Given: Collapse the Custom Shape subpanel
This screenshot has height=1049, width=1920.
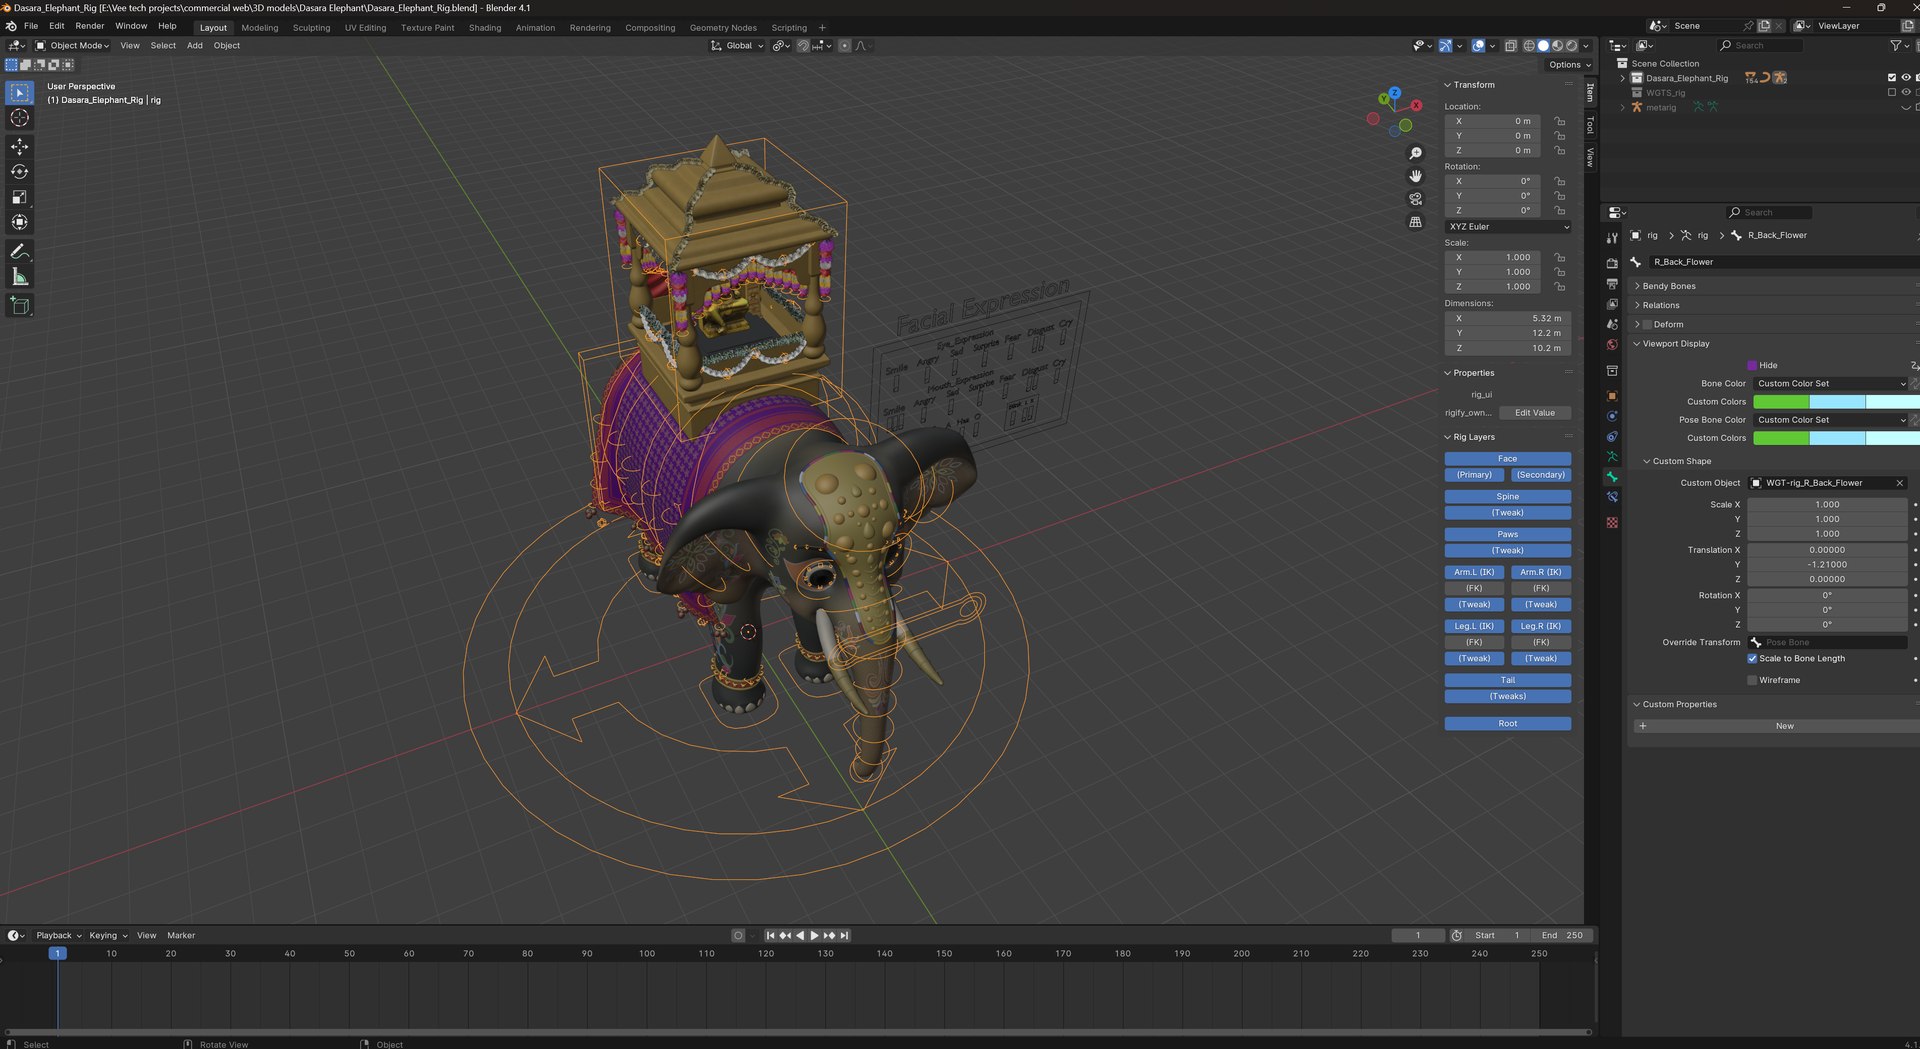Looking at the screenshot, I should (x=1682, y=461).
